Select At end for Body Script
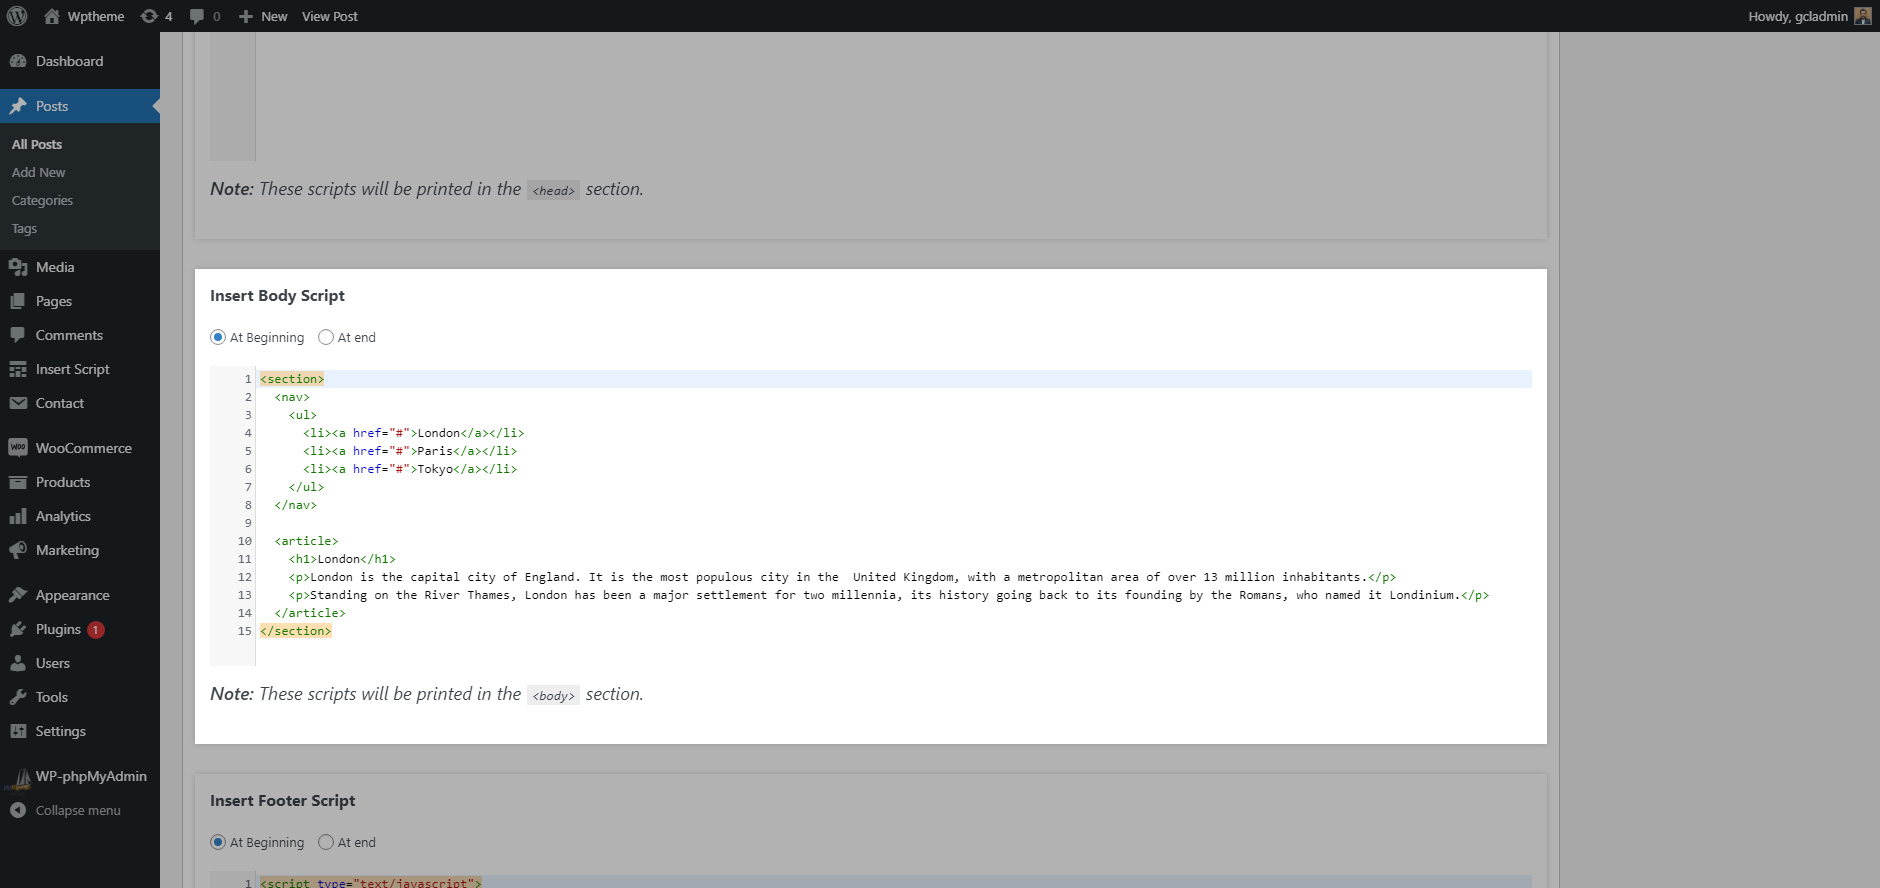Screen dimensions: 1880x888 (x=326, y=337)
